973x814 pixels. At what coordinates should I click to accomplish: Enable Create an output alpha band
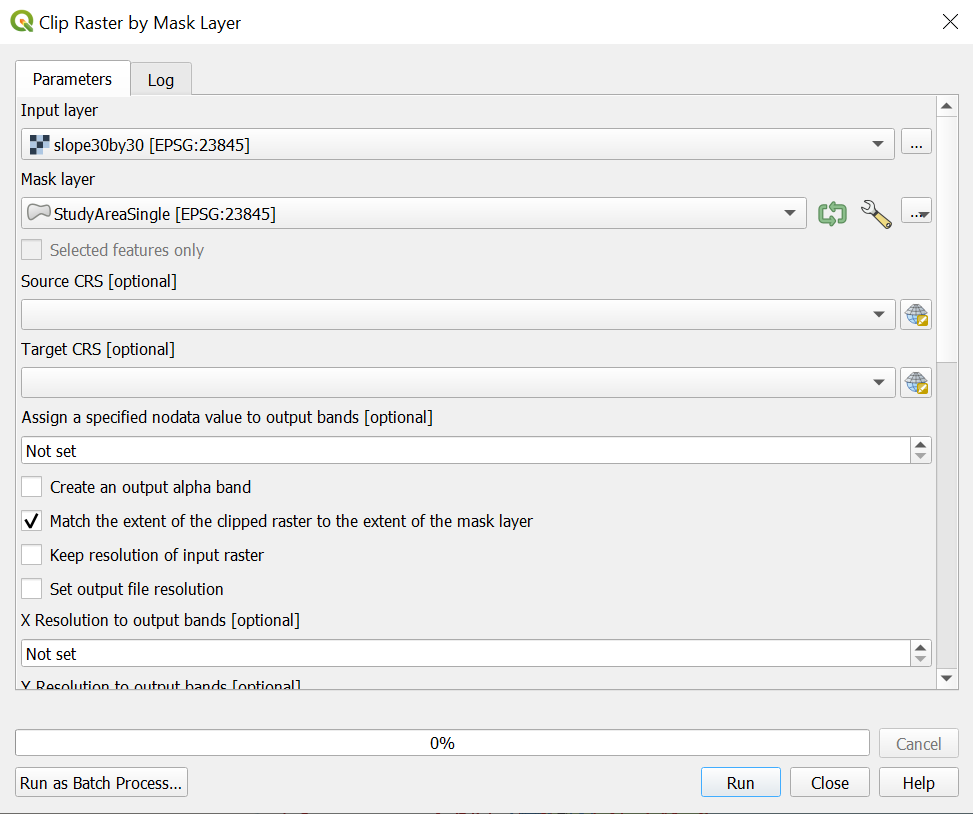[x=32, y=487]
